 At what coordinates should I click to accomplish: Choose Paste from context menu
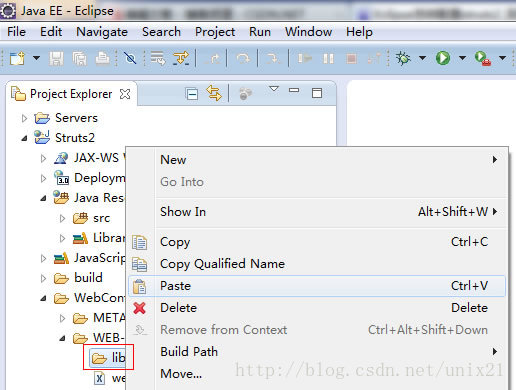[x=318, y=286]
